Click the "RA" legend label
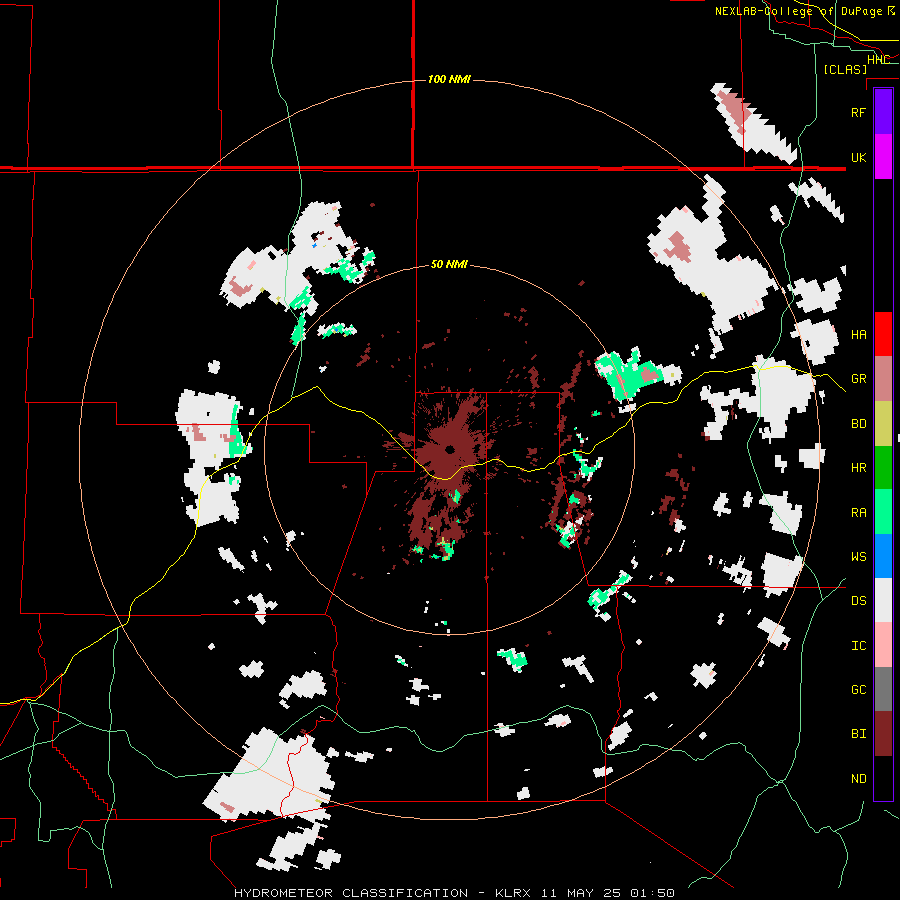 pos(858,513)
